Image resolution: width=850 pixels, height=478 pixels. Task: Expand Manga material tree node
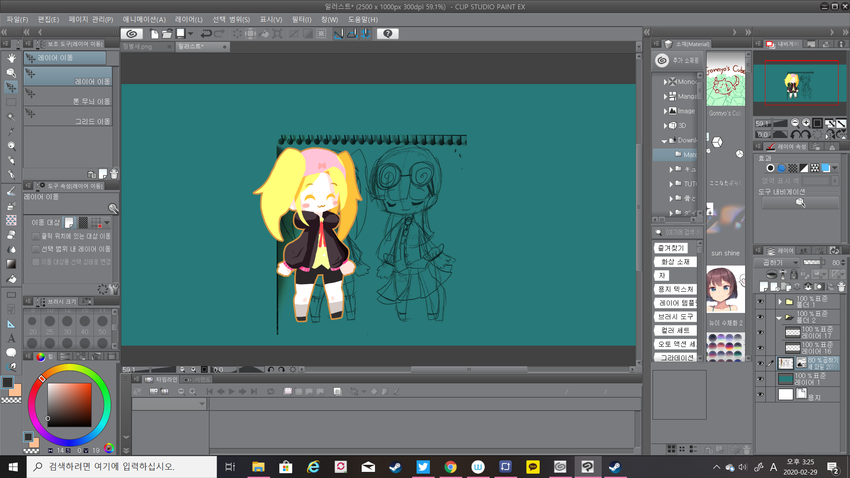(666, 96)
